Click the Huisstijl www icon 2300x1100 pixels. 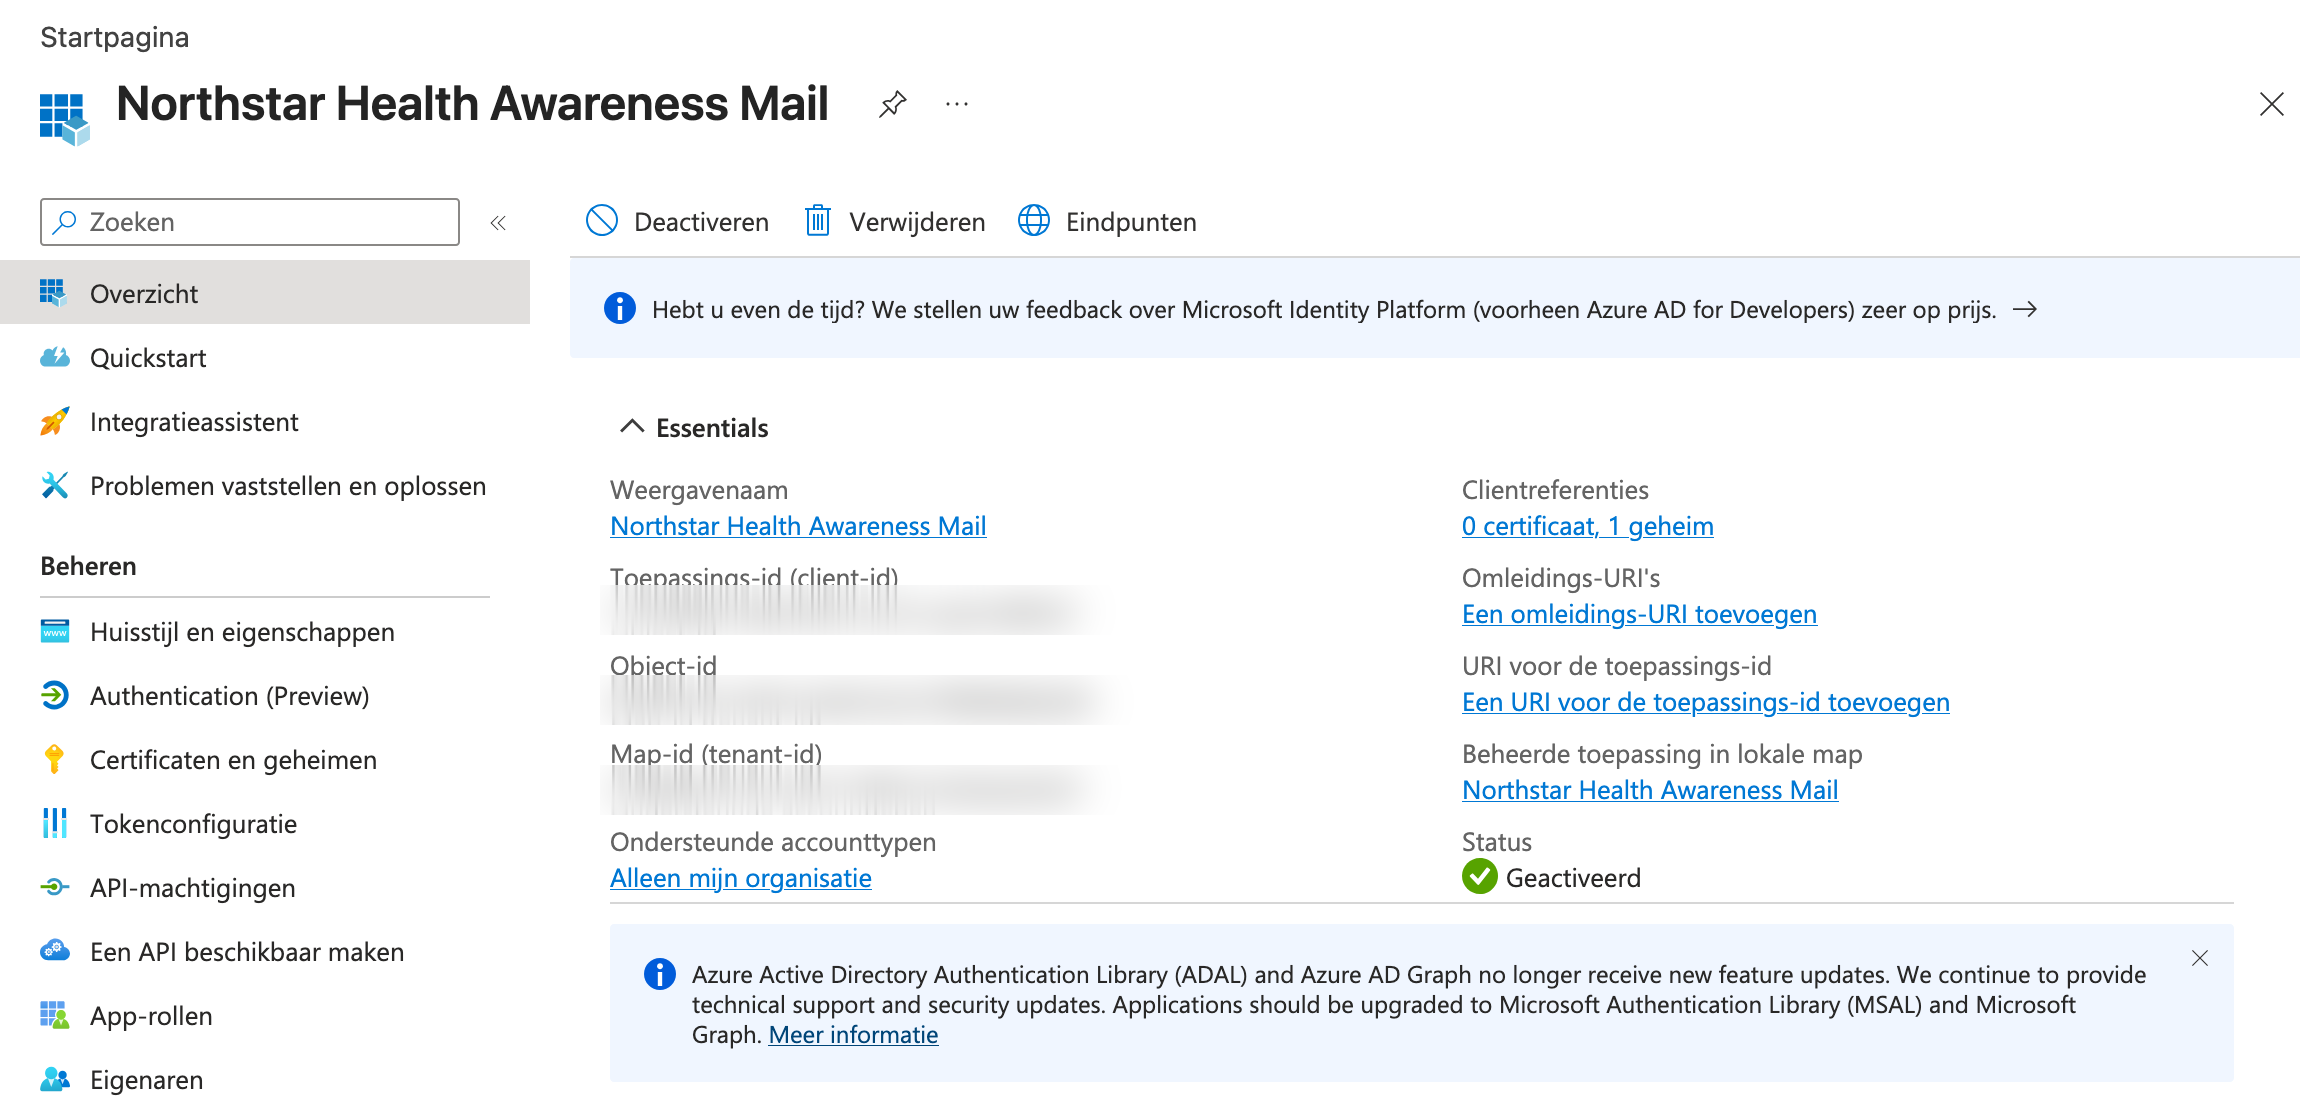click(x=54, y=631)
